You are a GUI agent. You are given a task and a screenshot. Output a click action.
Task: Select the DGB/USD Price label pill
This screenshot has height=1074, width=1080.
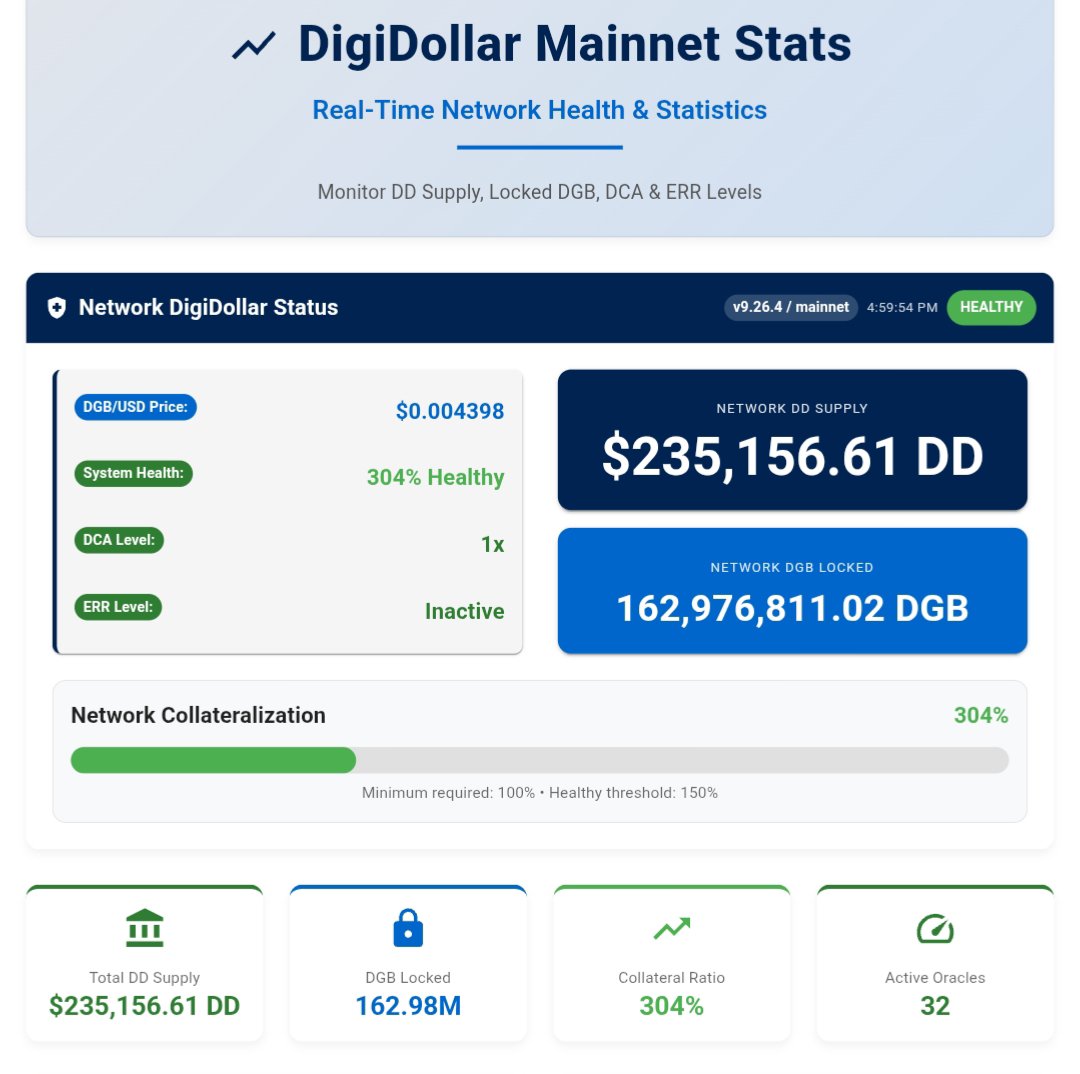[x=136, y=407]
